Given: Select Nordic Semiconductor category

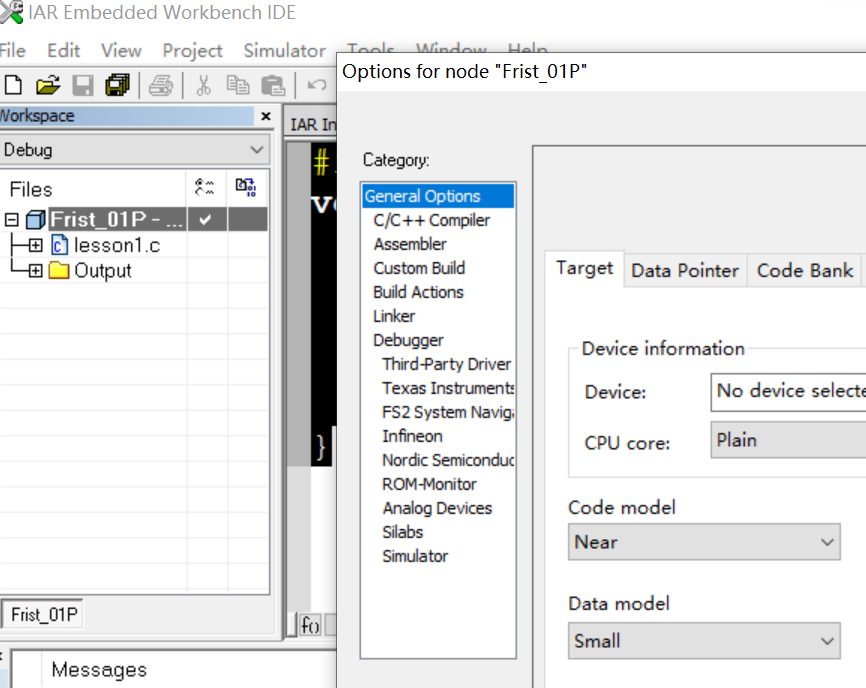Looking at the screenshot, I should (x=448, y=461).
